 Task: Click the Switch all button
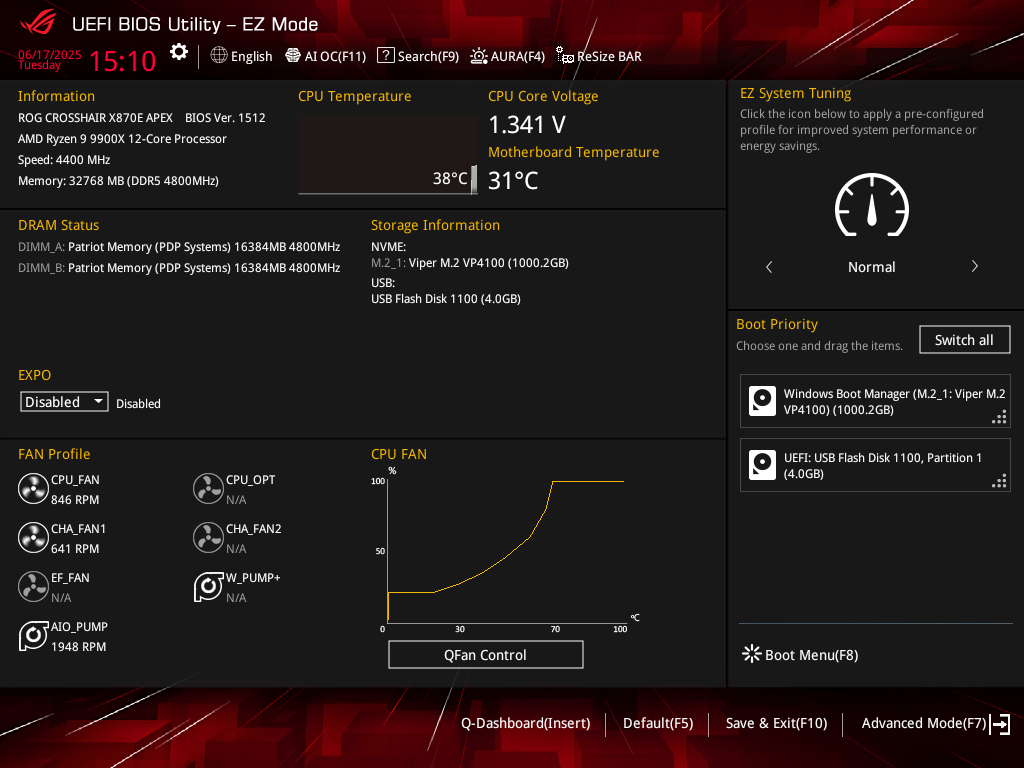[964, 340]
